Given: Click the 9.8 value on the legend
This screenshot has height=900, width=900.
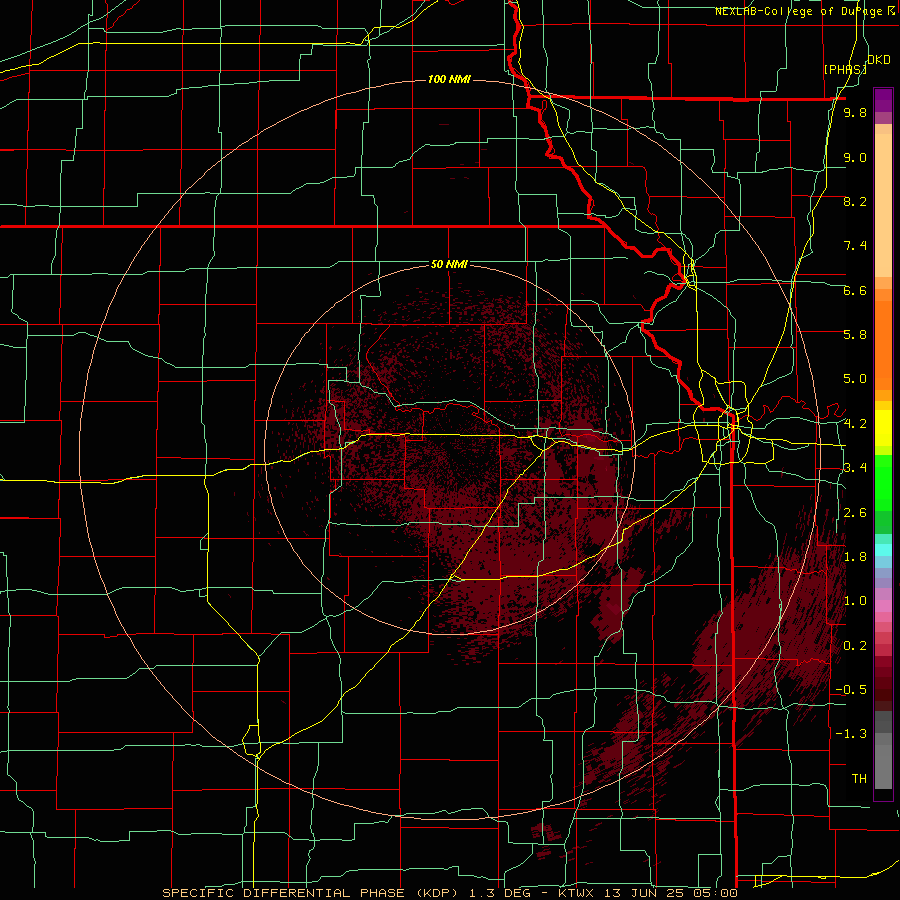Looking at the screenshot, I should click(855, 113).
